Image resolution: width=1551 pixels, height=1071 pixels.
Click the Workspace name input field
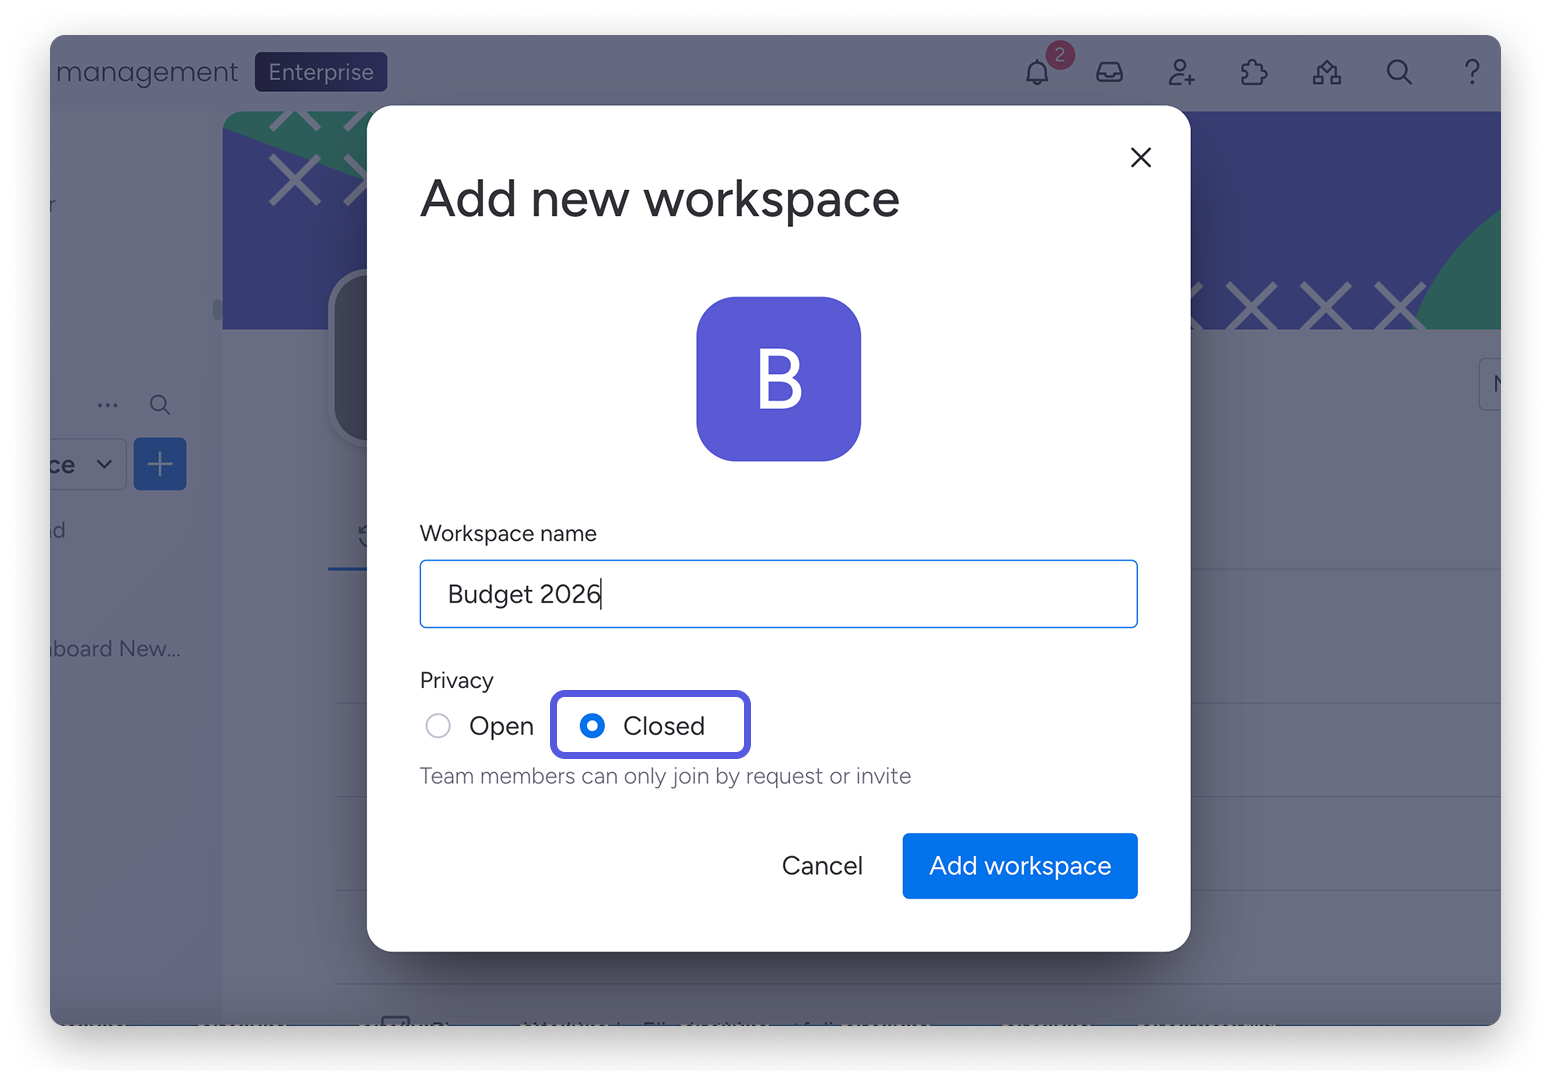[778, 594]
